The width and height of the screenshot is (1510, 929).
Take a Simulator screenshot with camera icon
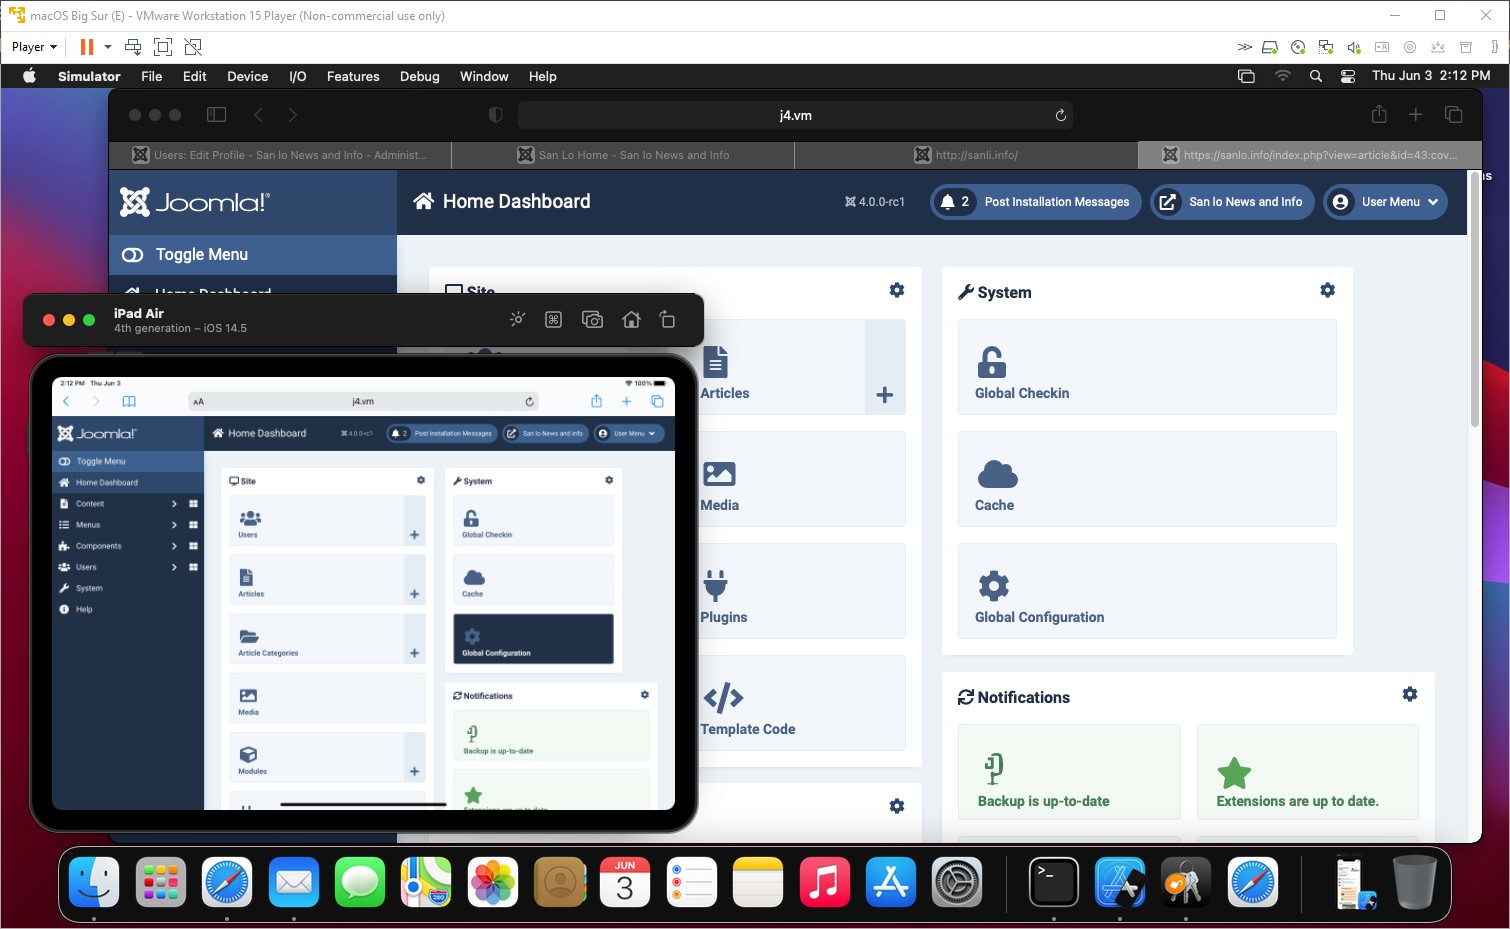(592, 319)
